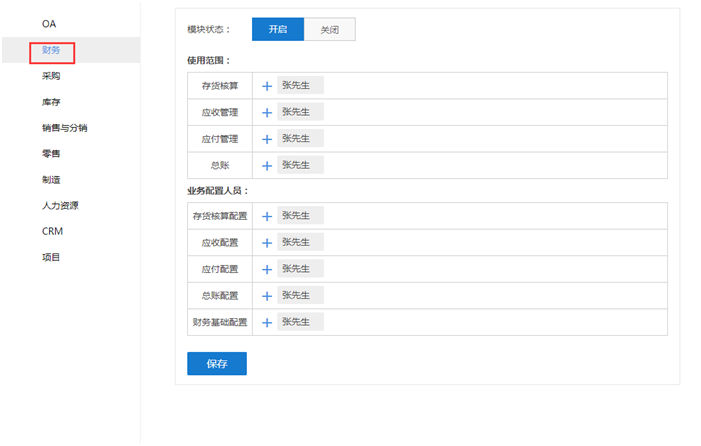
Task: Go to the 销售与分销 module
Action: tap(64, 128)
